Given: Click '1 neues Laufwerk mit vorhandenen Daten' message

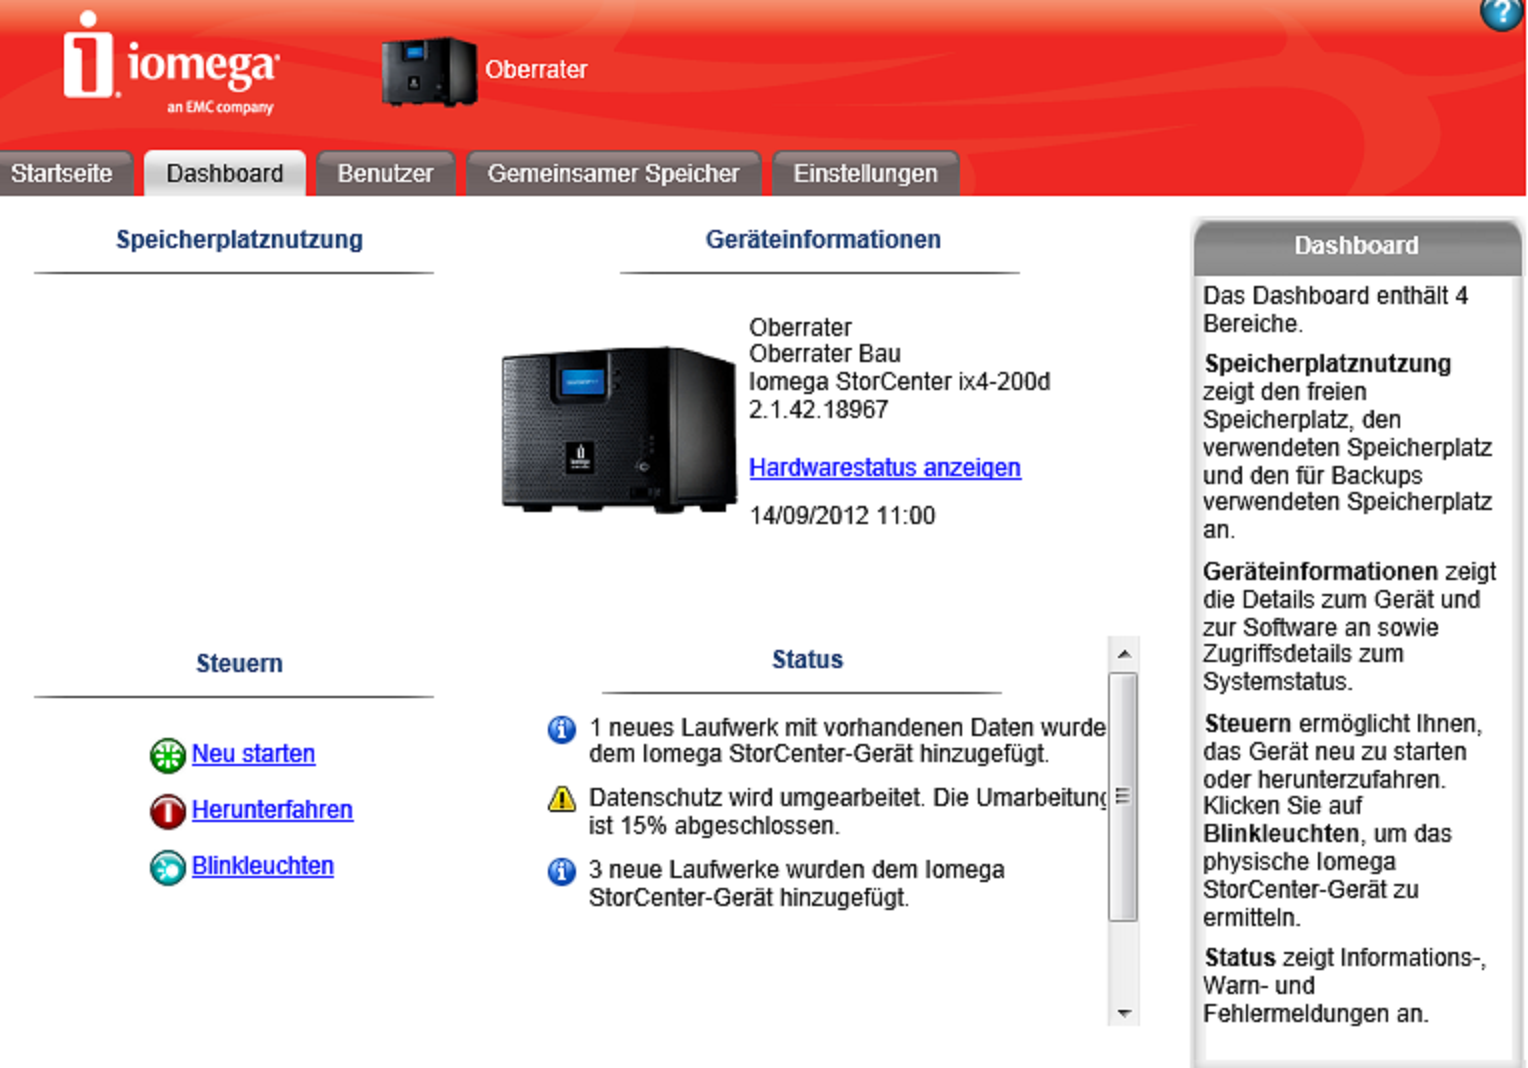Looking at the screenshot, I should [x=848, y=740].
